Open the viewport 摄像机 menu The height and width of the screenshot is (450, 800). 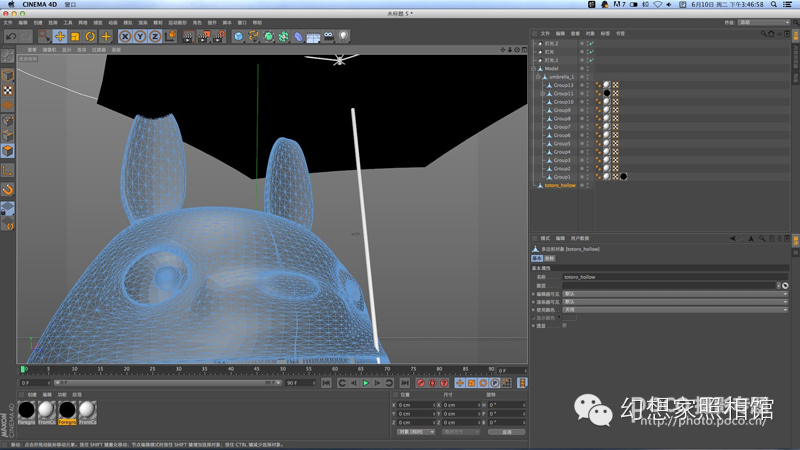pos(49,50)
